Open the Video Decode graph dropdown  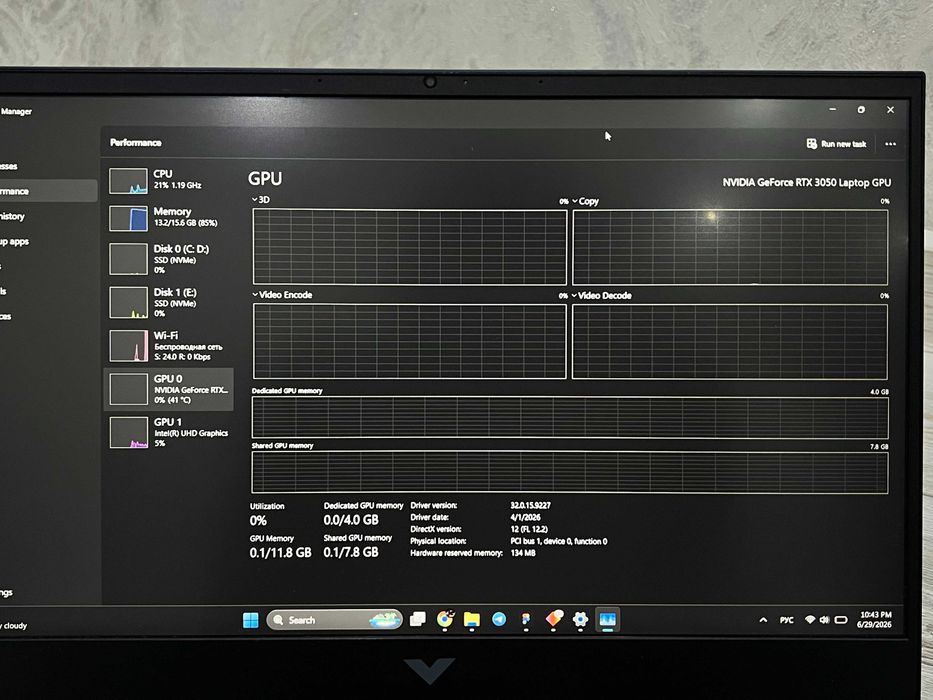pos(602,295)
